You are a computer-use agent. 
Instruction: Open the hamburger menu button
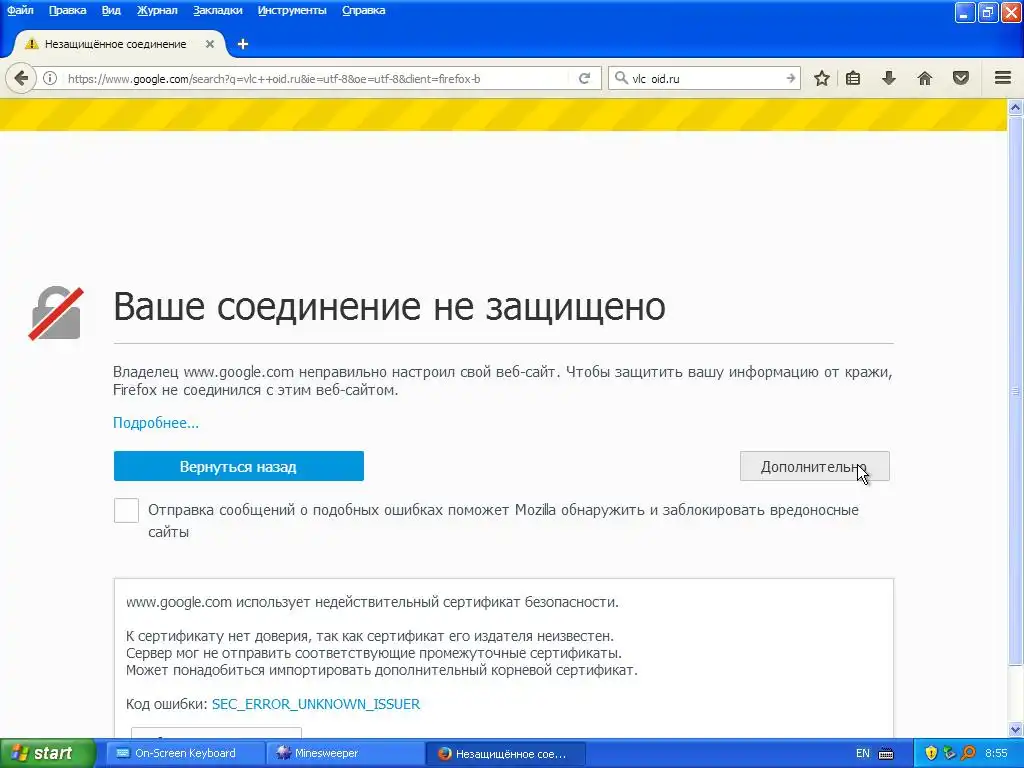1003,78
